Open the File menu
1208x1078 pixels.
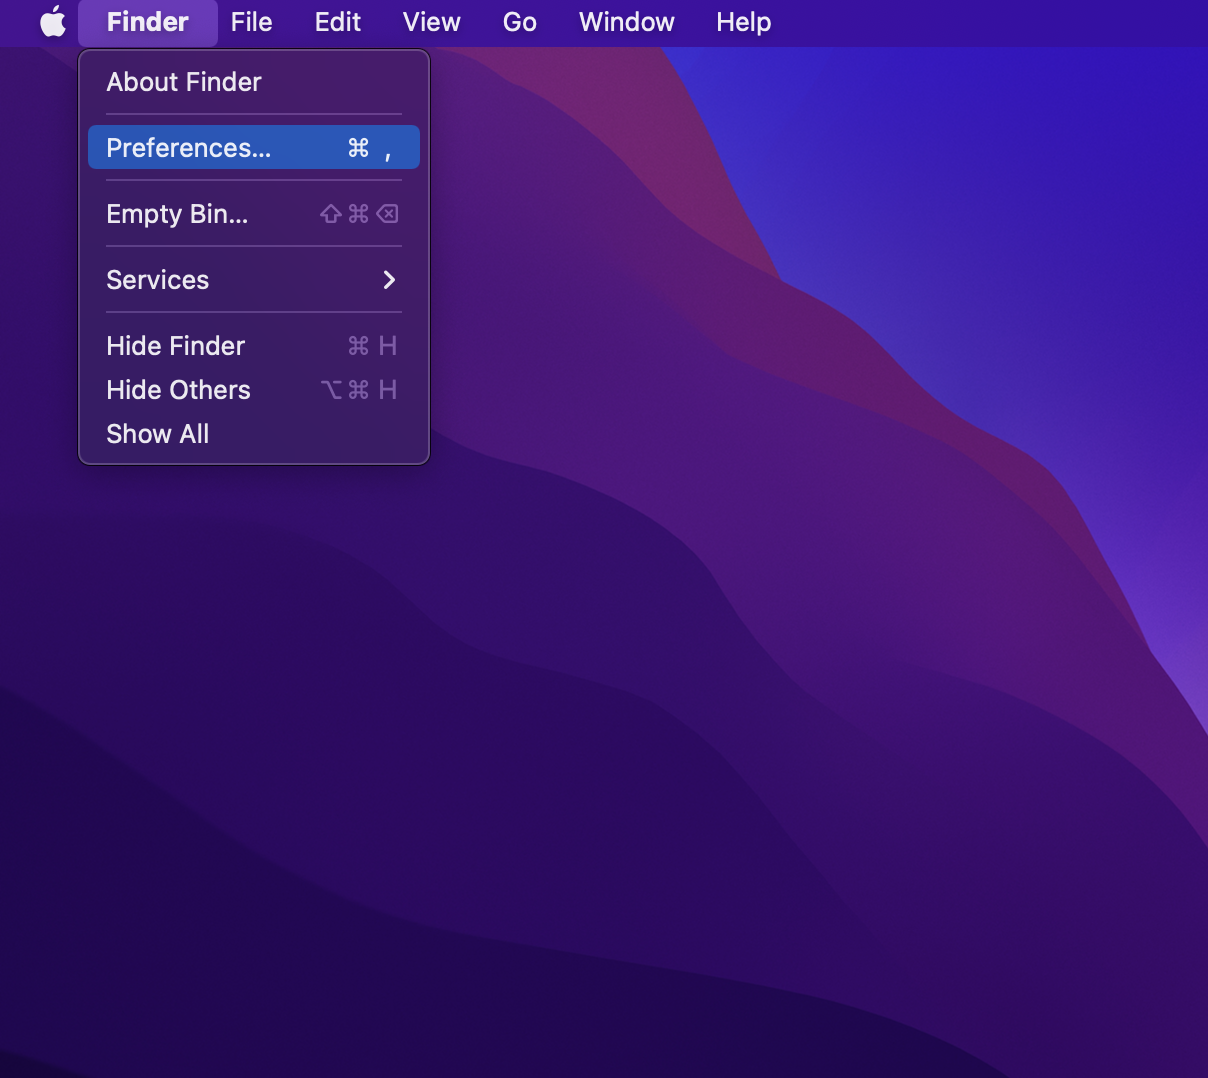[251, 22]
